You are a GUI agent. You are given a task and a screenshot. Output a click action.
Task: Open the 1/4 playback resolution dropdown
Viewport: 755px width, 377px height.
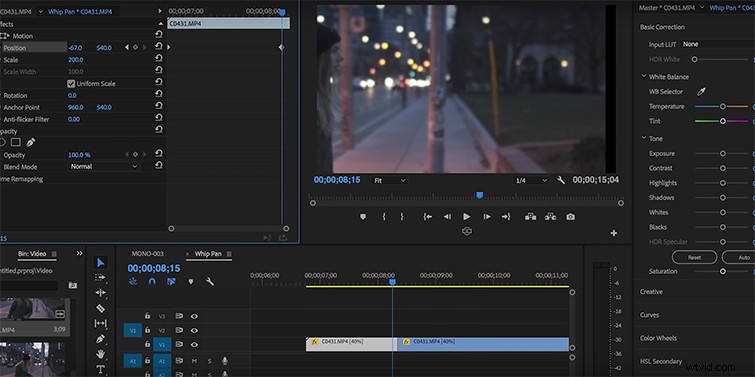(x=531, y=181)
